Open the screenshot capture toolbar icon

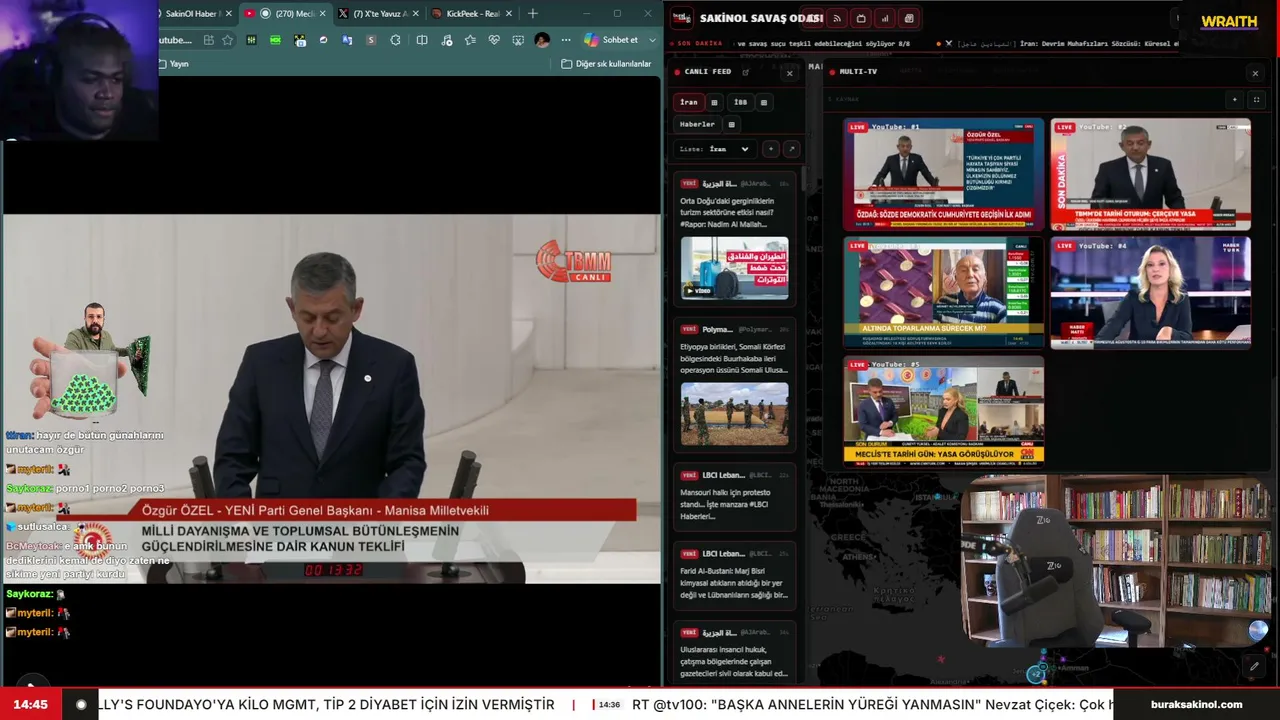coord(518,40)
